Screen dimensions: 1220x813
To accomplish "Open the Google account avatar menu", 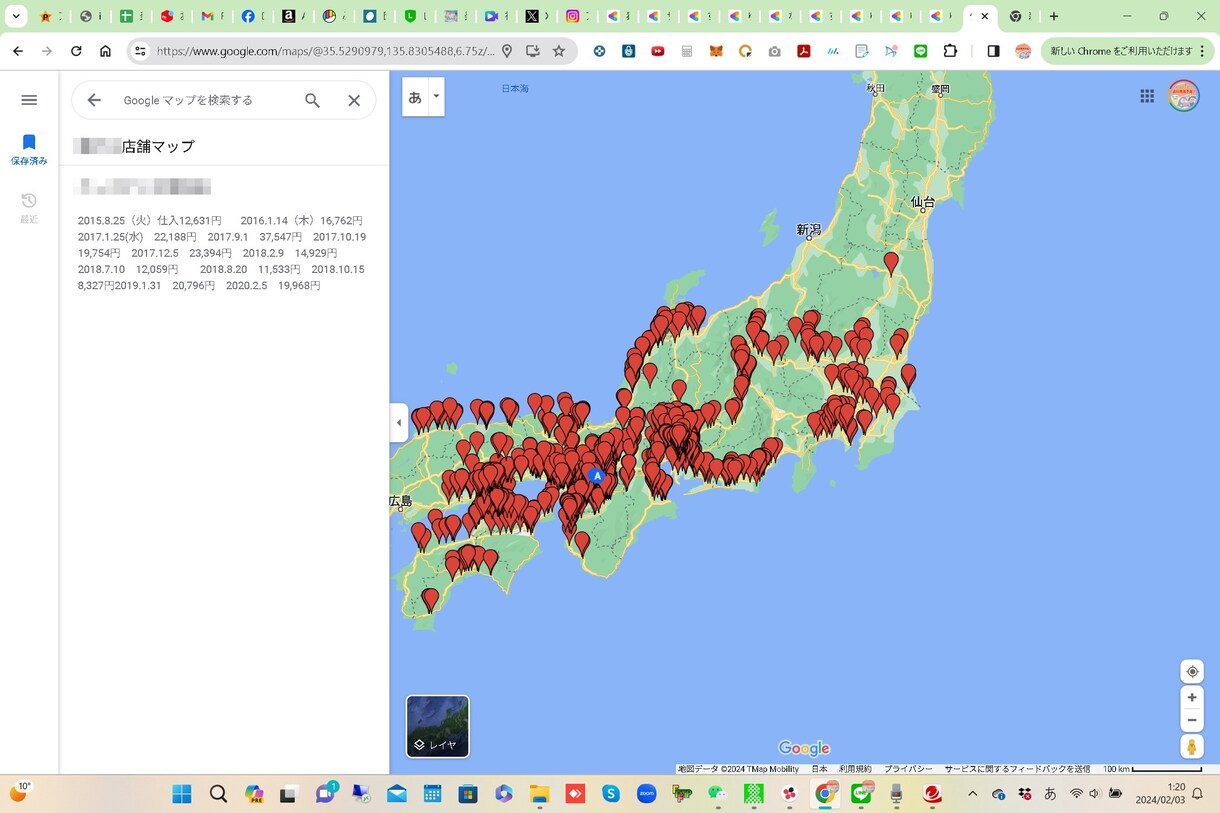I will coord(1184,96).
